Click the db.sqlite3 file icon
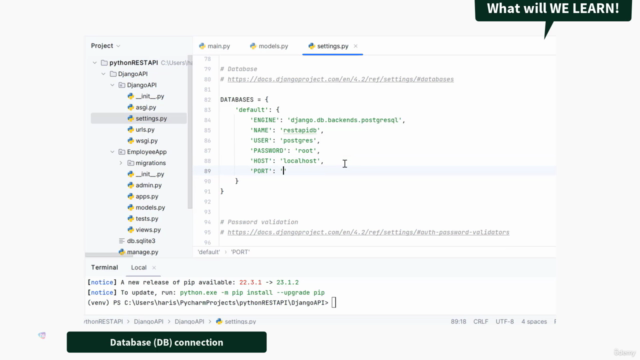The width and height of the screenshot is (640, 360). [x=122, y=241]
